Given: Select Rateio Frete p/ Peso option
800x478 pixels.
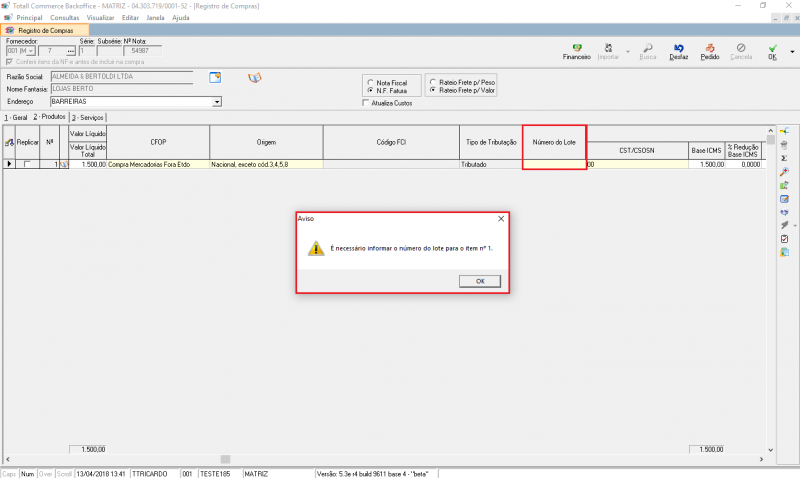Looking at the screenshot, I should (x=432, y=82).
